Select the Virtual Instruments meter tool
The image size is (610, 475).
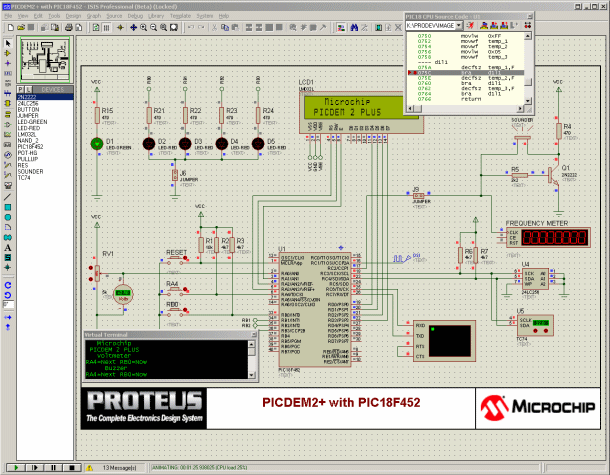[8, 185]
